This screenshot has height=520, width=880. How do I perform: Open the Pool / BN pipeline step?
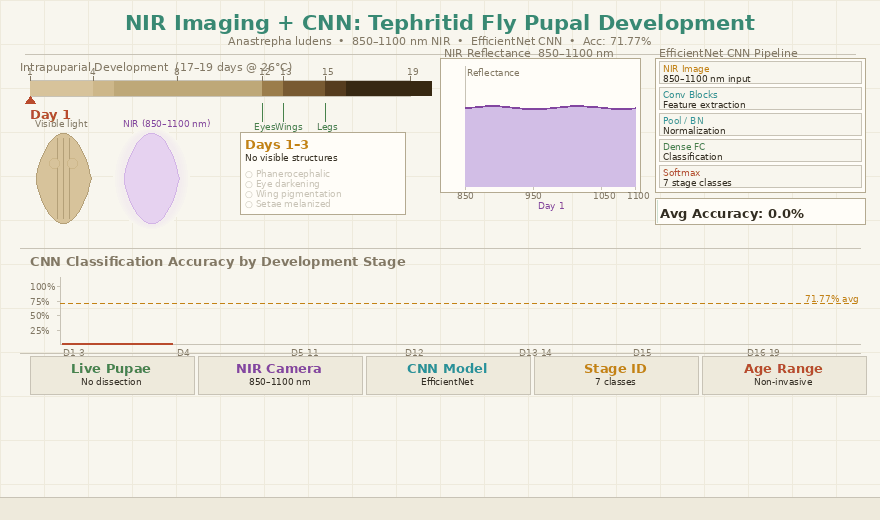(x=760, y=125)
